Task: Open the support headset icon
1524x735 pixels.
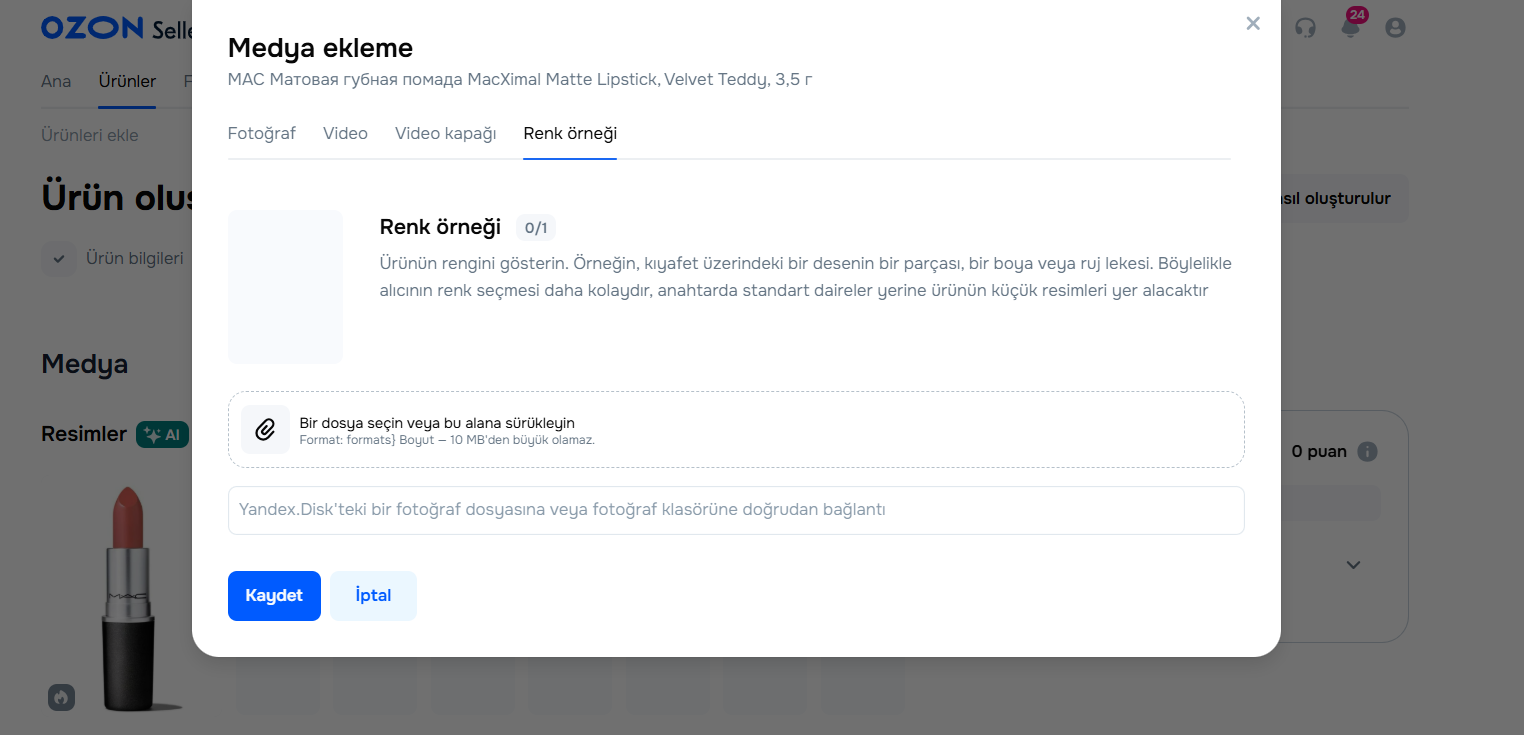Action: (x=1305, y=28)
